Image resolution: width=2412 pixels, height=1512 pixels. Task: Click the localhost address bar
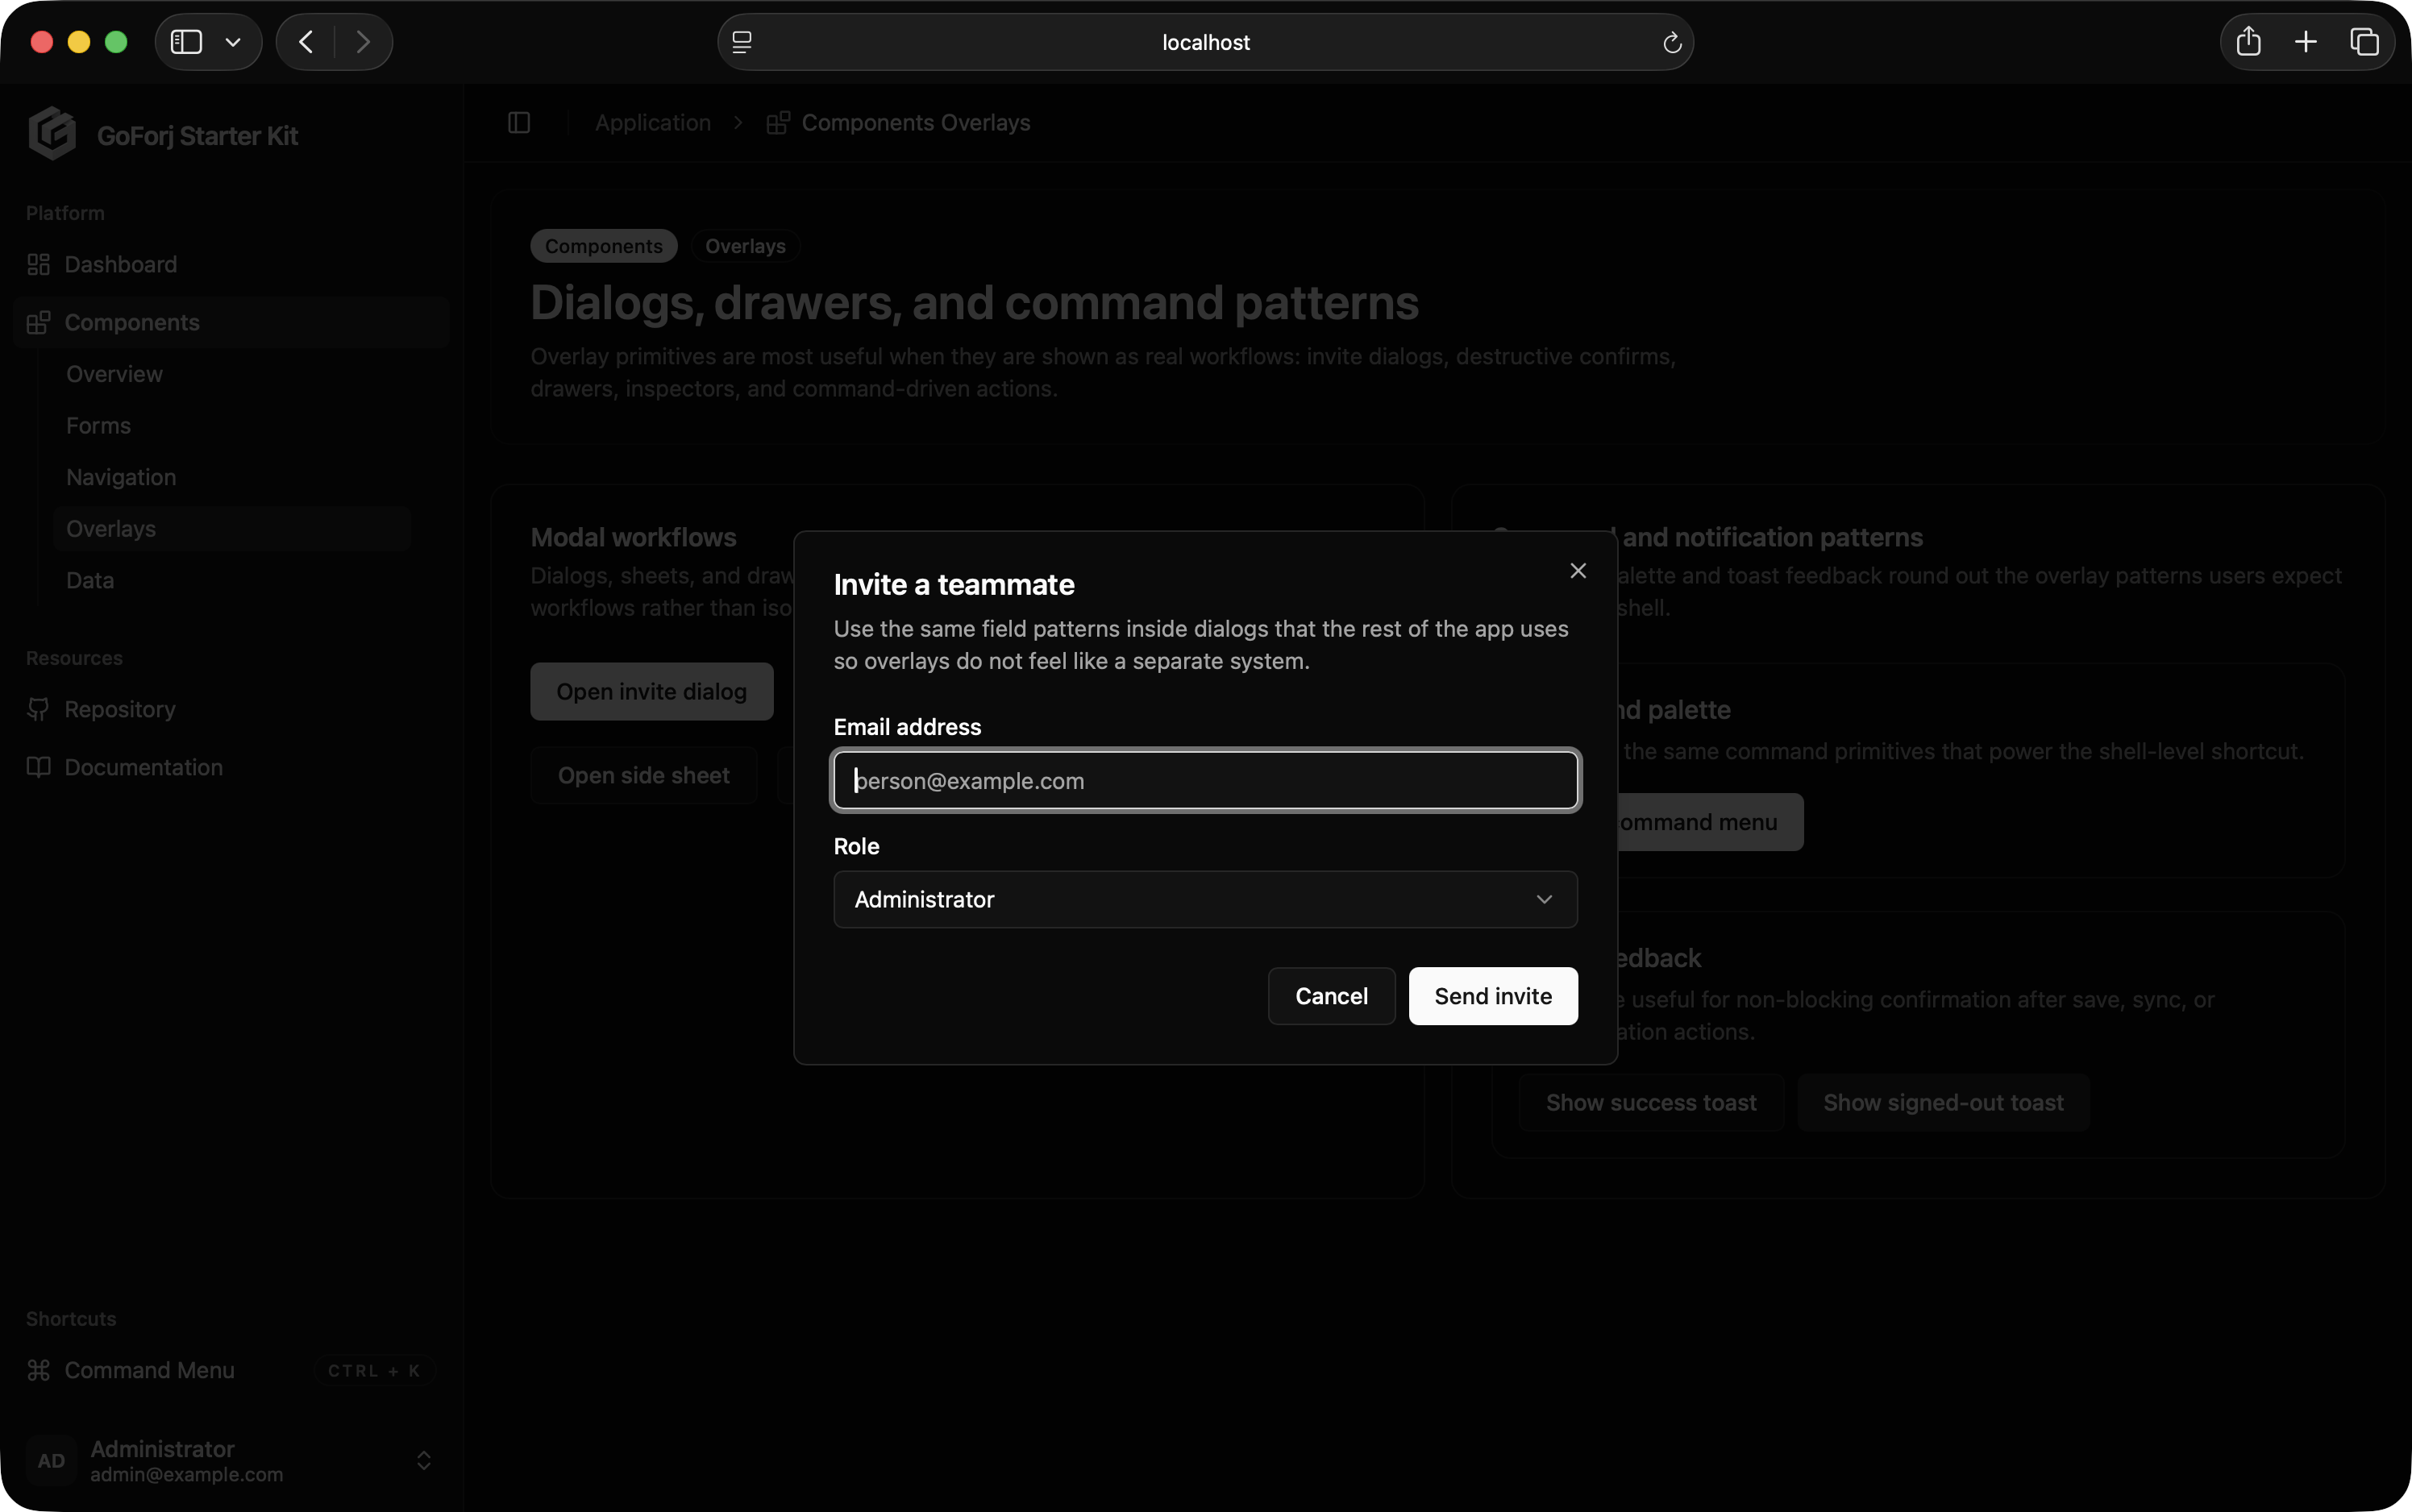tap(1205, 42)
